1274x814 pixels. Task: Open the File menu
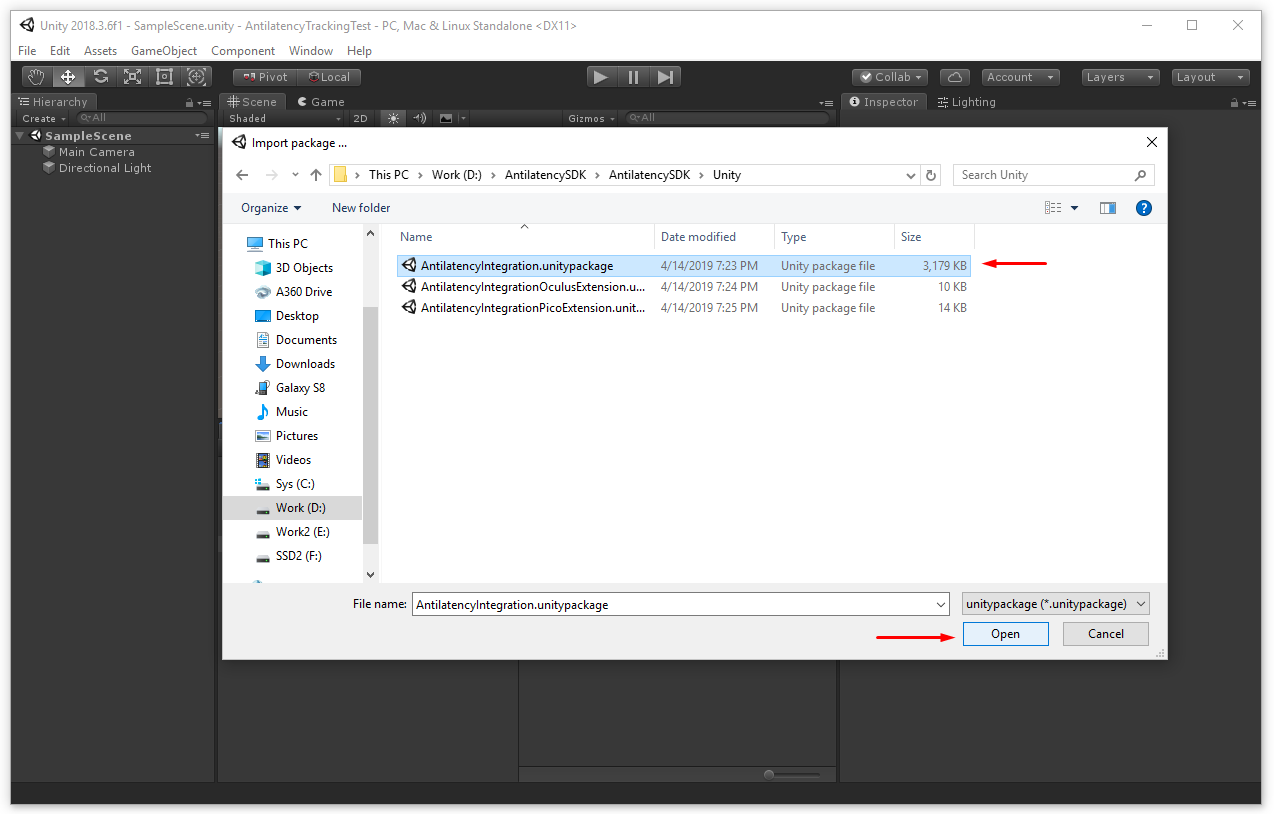pos(27,51)
